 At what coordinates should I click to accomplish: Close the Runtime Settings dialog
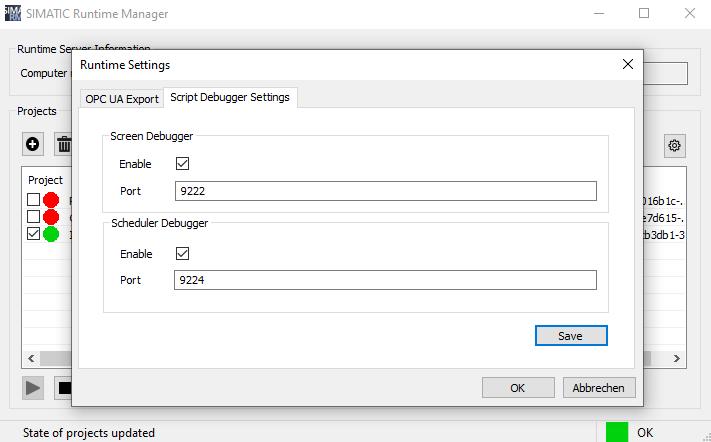tap(628, 64)
